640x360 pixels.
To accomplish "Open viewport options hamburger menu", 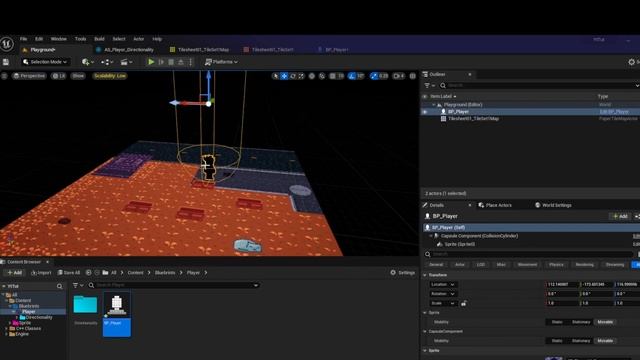I will (x=4, y=76).
